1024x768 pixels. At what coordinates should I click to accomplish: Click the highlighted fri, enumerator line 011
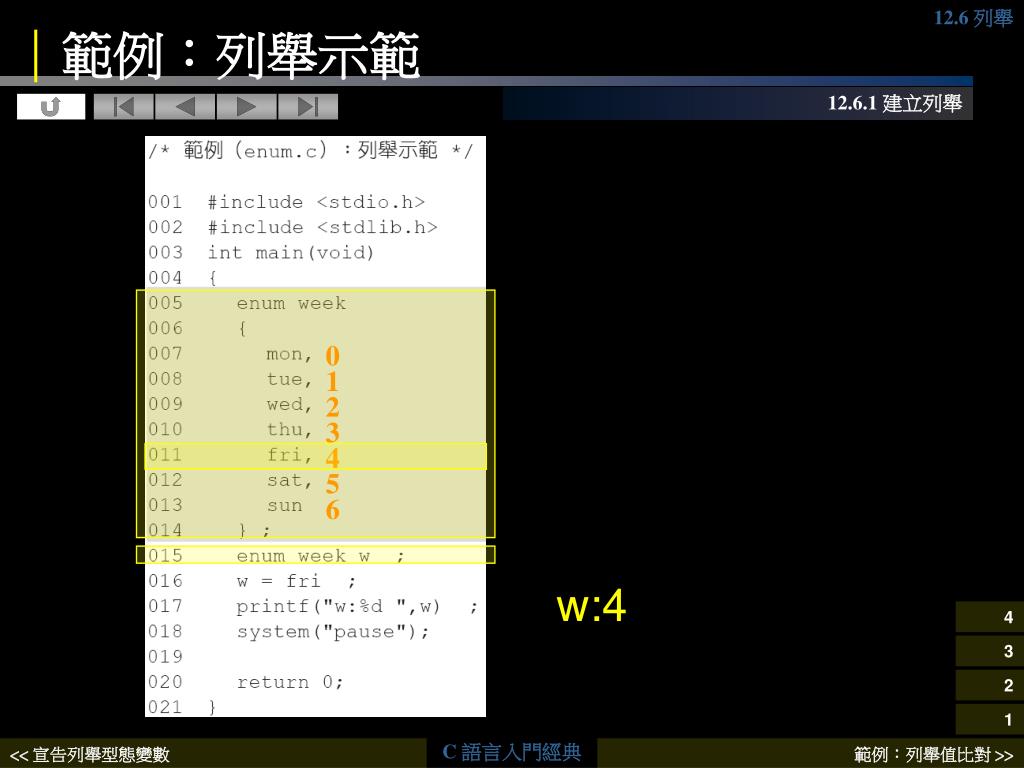315,456
